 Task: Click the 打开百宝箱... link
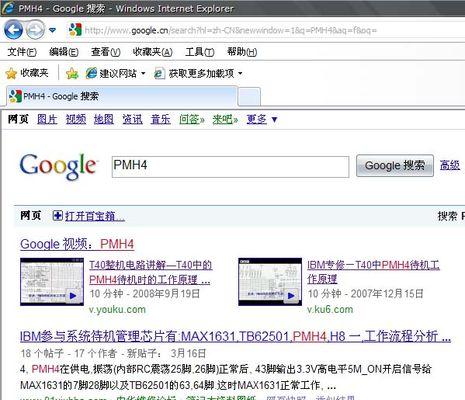(95, 216)
